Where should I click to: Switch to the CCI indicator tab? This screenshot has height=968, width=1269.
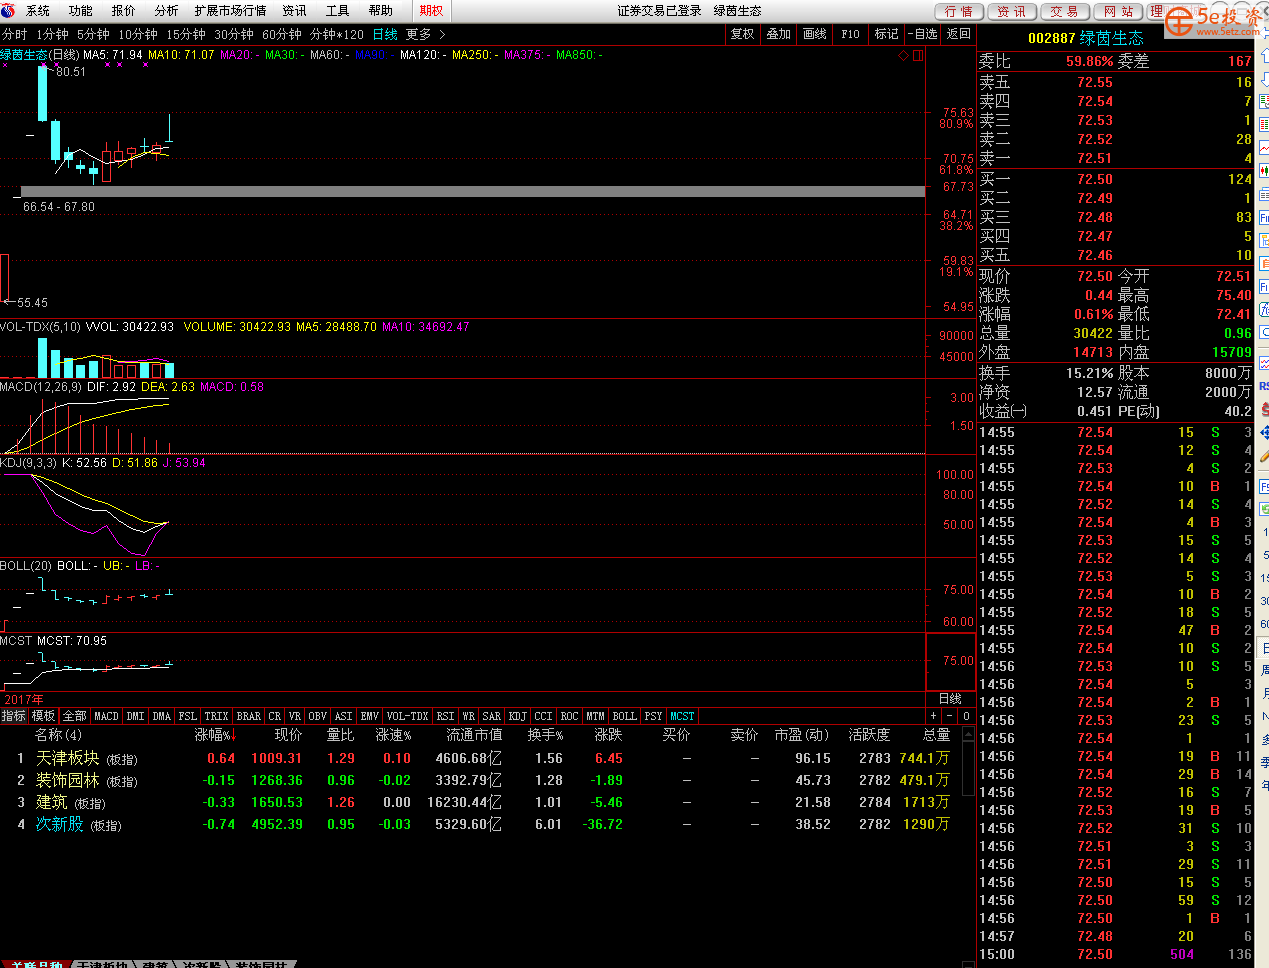543,716
